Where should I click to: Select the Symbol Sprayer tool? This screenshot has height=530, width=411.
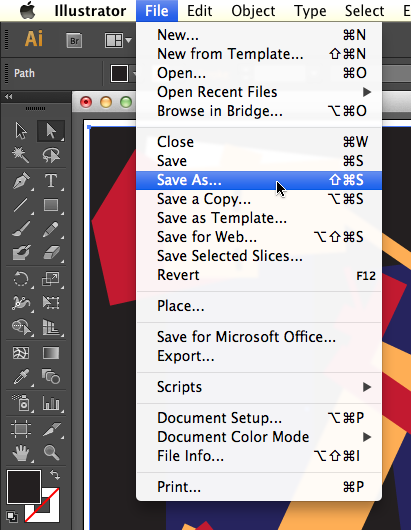point(21,403)
